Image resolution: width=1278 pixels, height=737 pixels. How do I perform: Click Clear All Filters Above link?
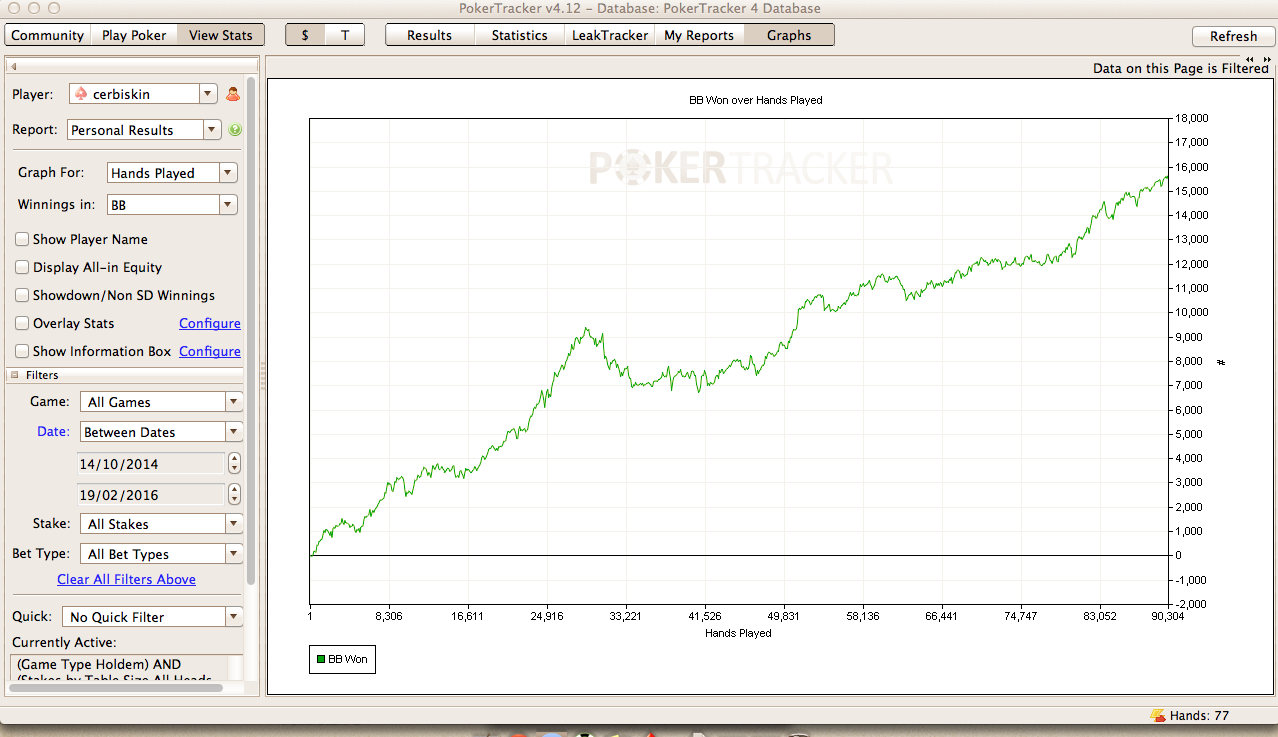coord(126,579)
